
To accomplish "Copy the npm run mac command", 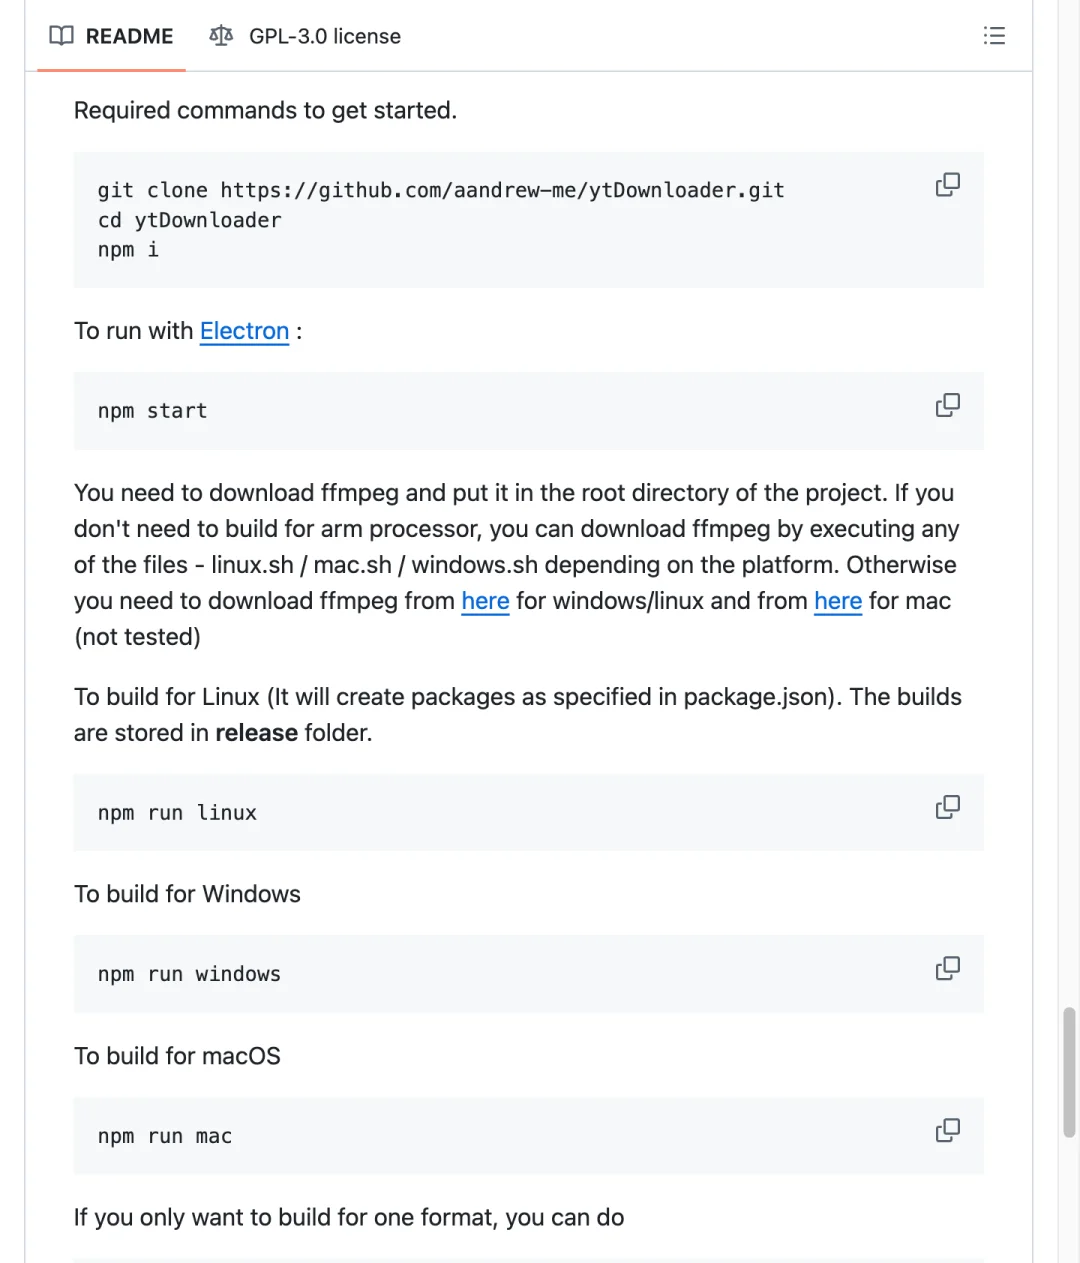I will tap(947, 1130).
